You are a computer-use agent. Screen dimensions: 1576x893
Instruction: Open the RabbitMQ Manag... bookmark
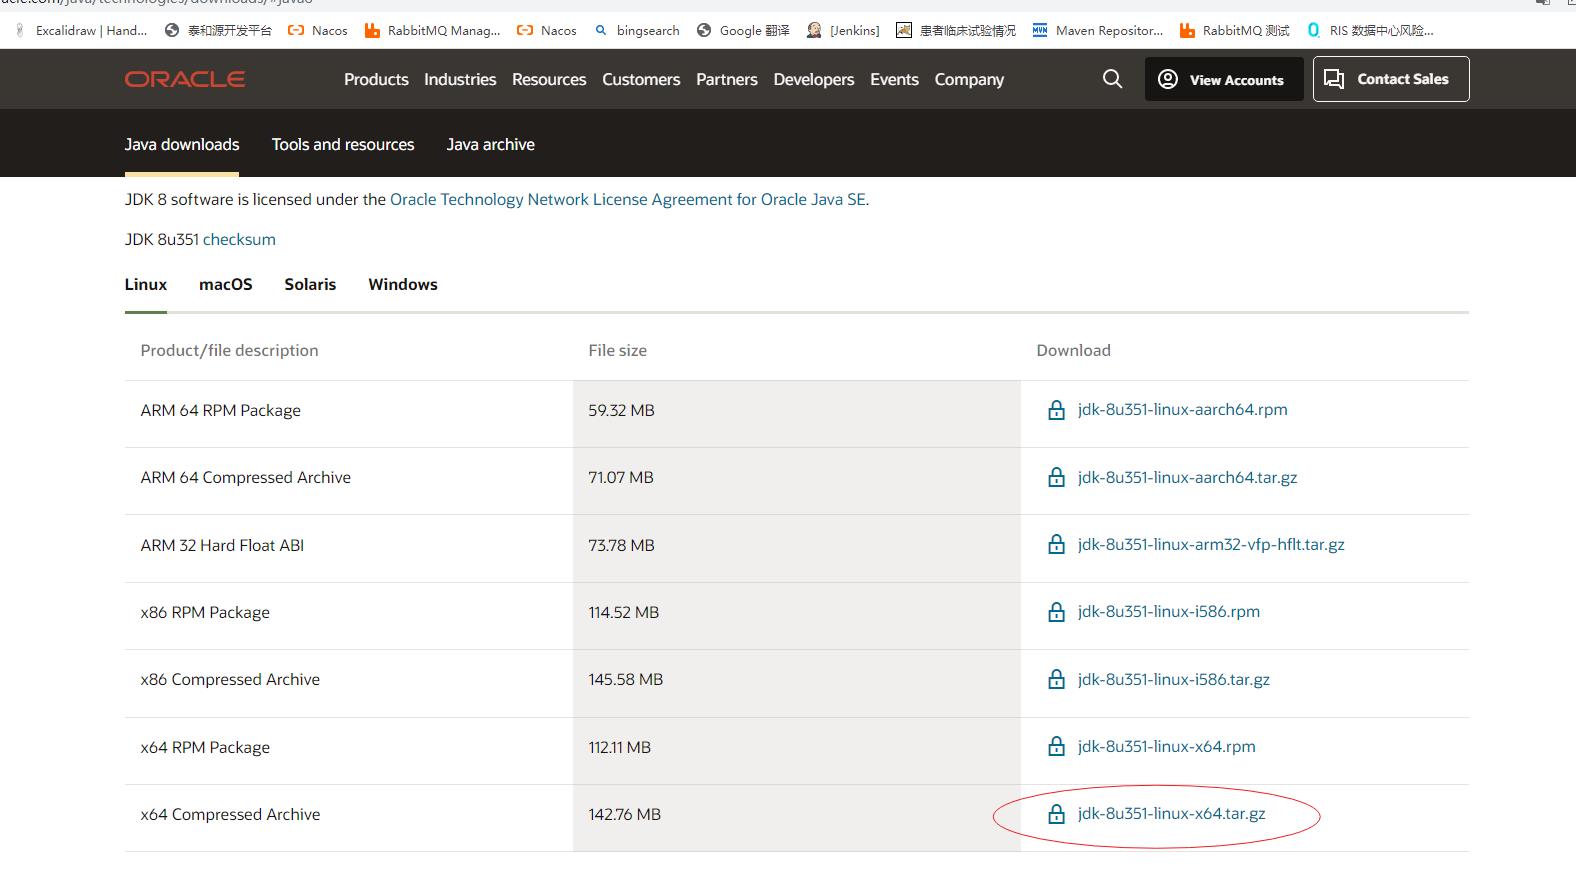(433, 30)
